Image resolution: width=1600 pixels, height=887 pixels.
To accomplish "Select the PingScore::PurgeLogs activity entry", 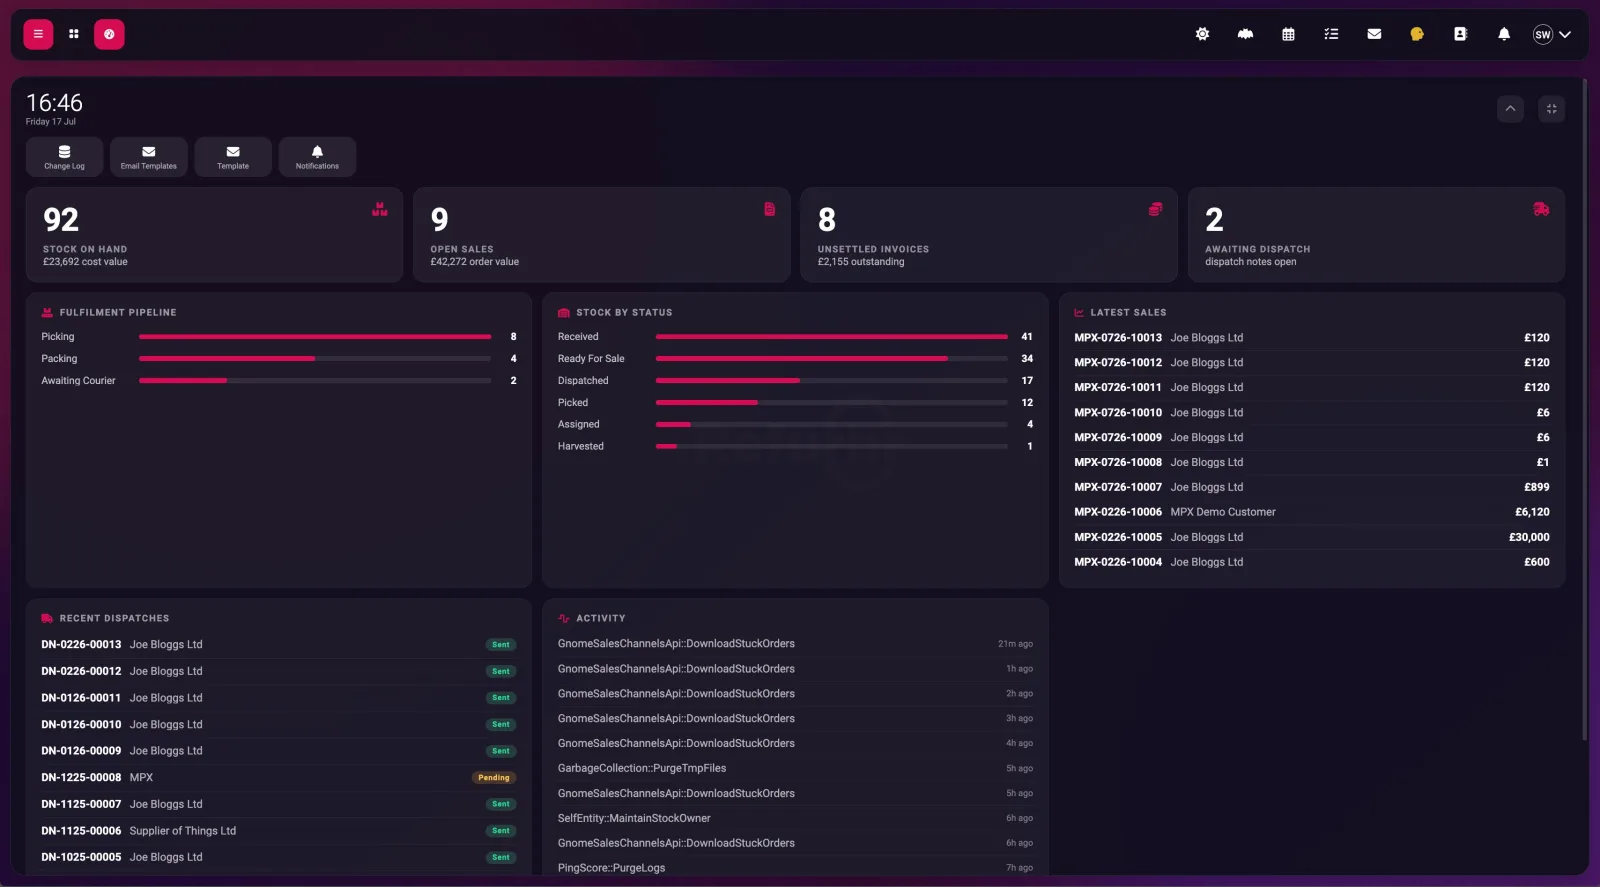I will (795, 868).
